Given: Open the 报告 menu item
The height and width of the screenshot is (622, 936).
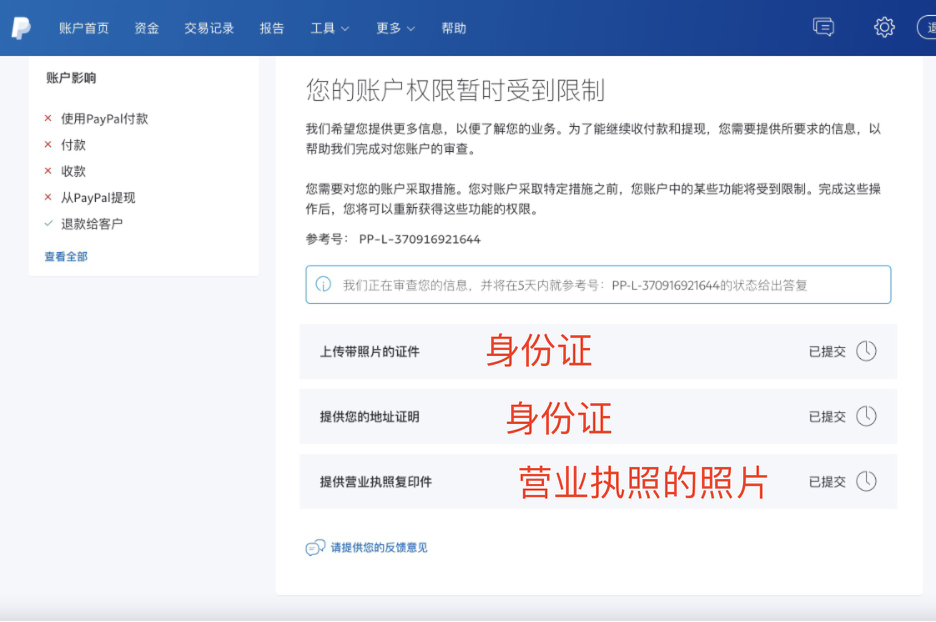Looking at the screenshot, I should [272, 28].
